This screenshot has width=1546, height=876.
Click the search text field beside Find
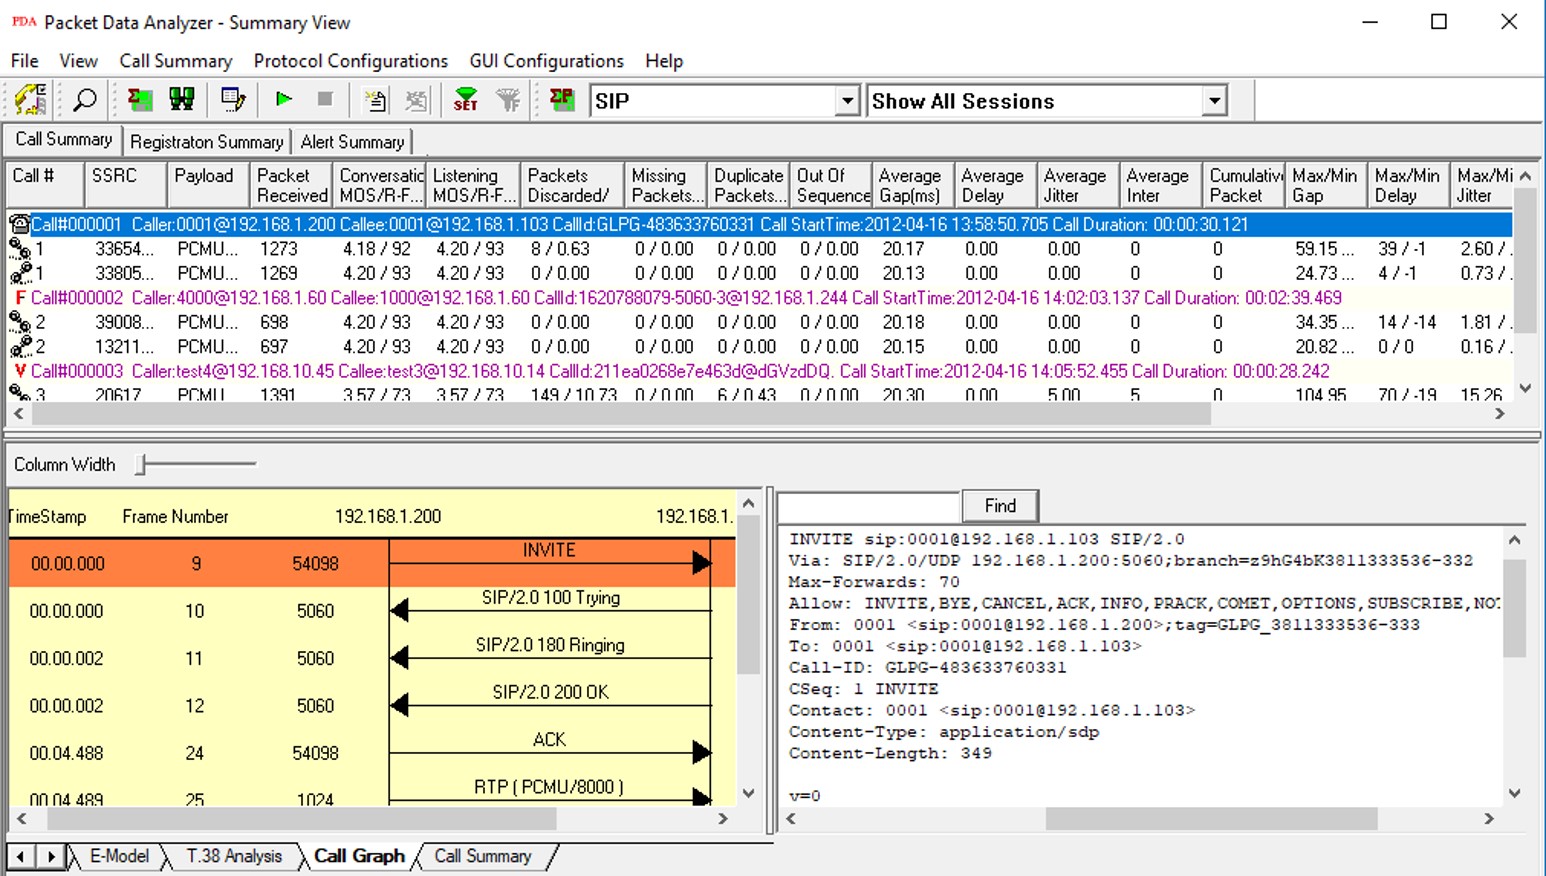[x=868, y=506]
